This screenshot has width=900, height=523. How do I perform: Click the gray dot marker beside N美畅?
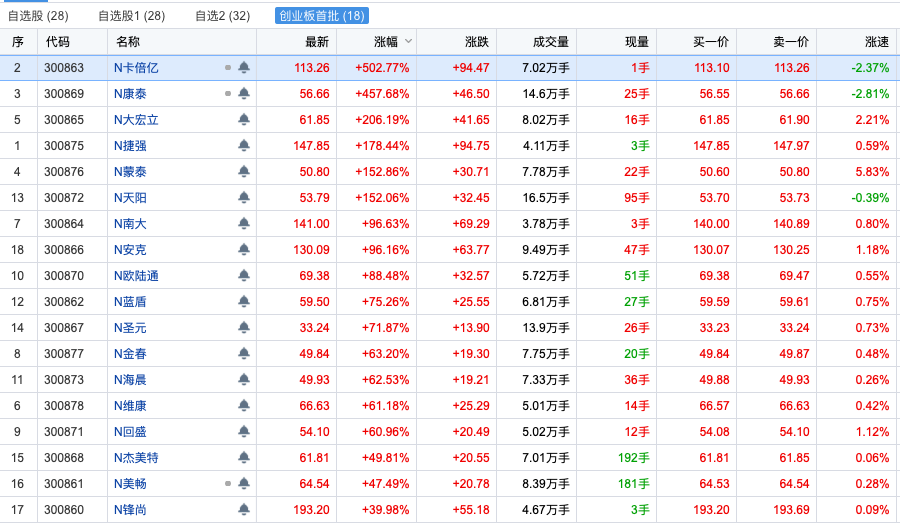click(228, 484)
